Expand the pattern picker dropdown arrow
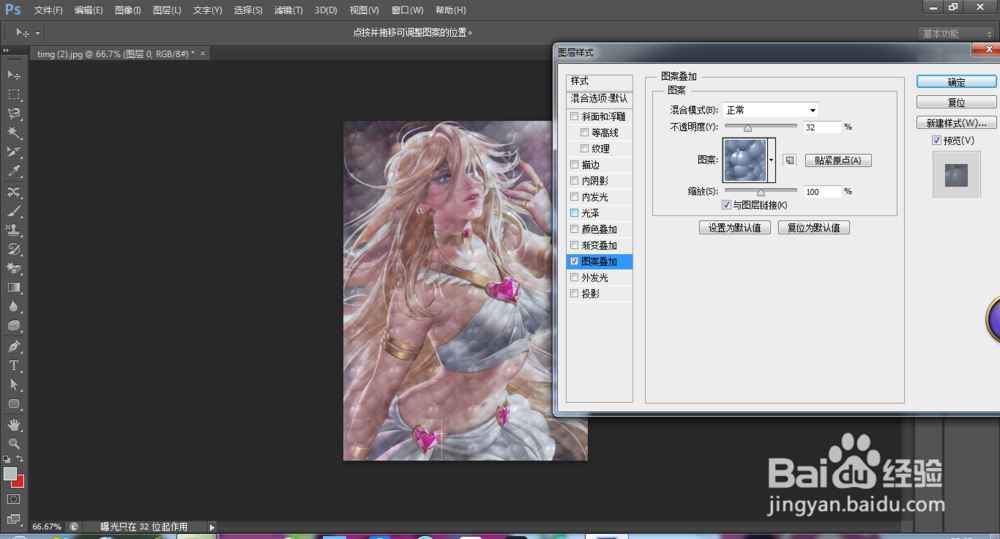This screenshot has width=1000, height=539. 772,160
